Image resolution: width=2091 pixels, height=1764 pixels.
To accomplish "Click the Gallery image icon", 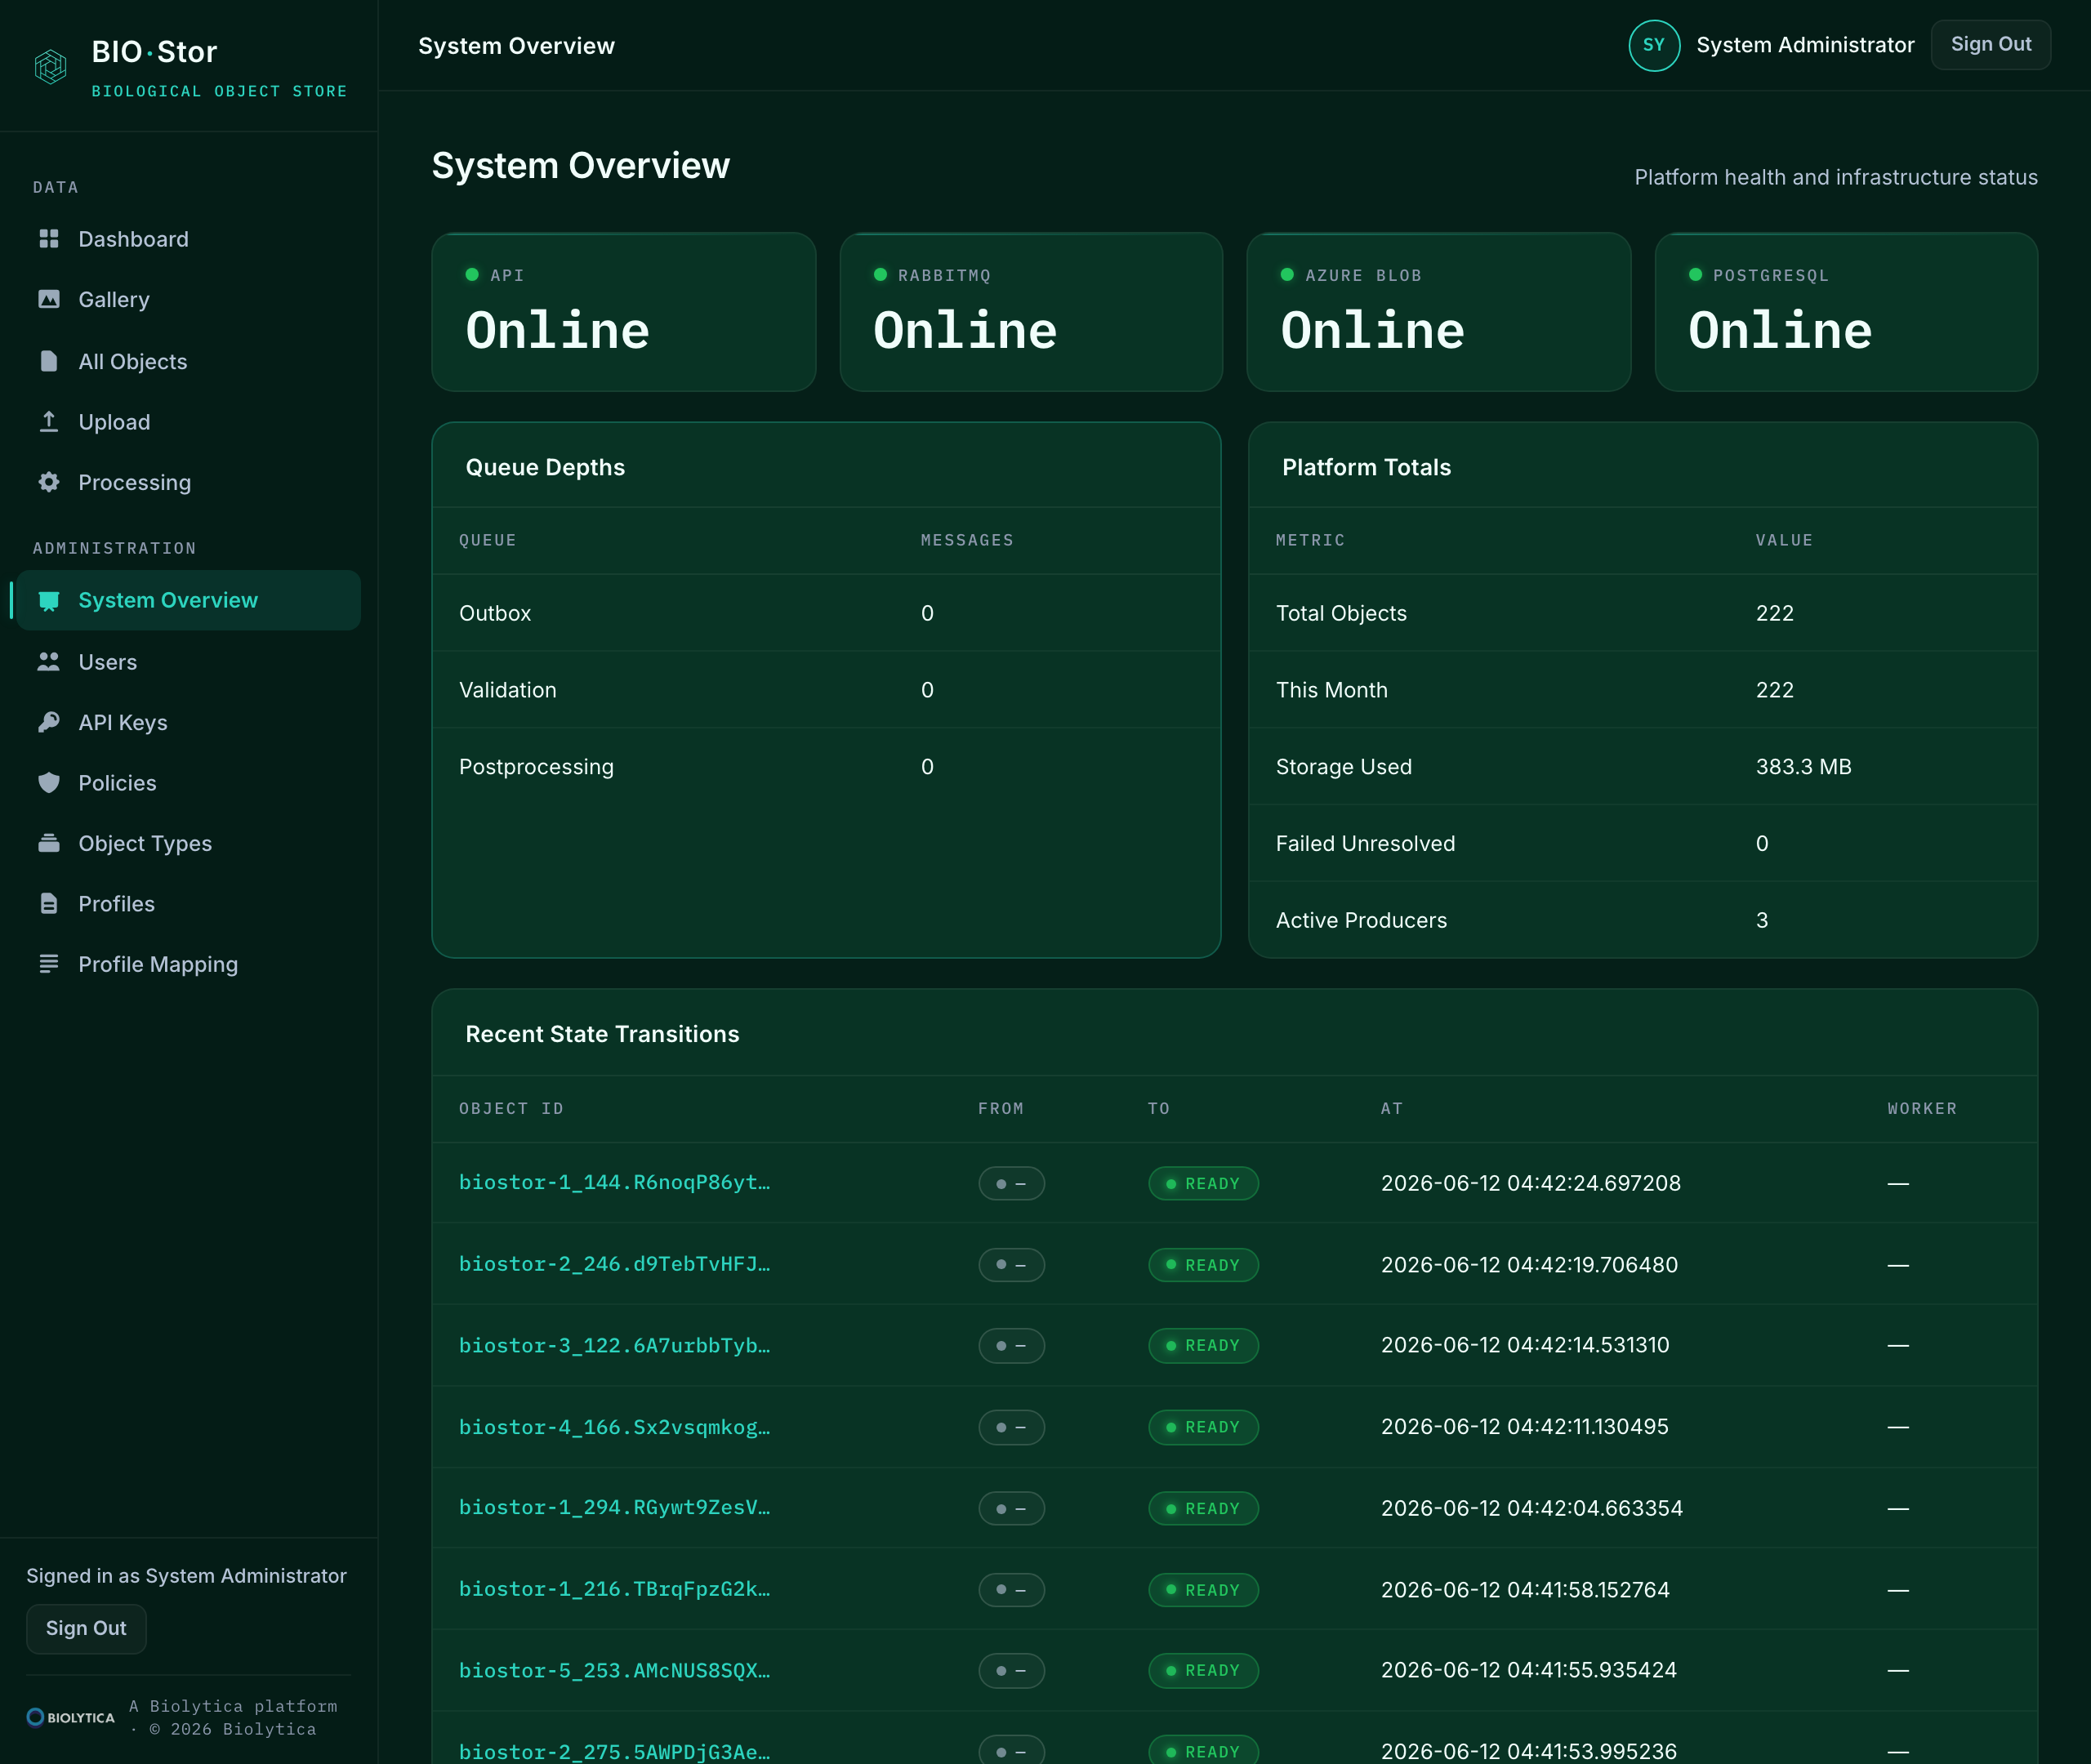I will click(x=49, y=299).
